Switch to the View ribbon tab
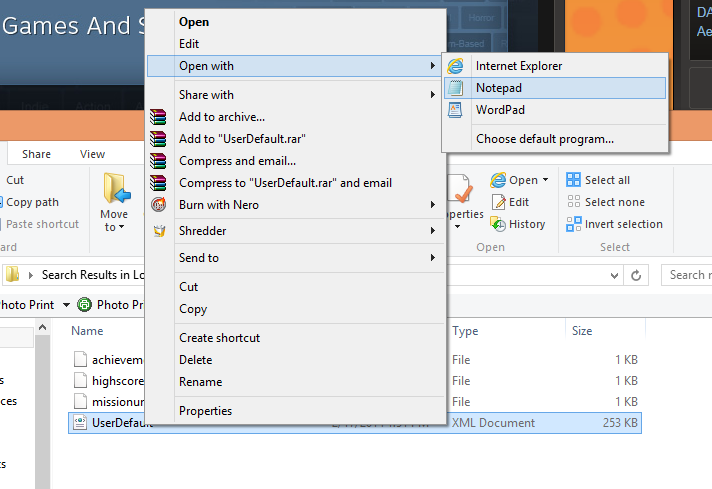 tap(92, 154)
